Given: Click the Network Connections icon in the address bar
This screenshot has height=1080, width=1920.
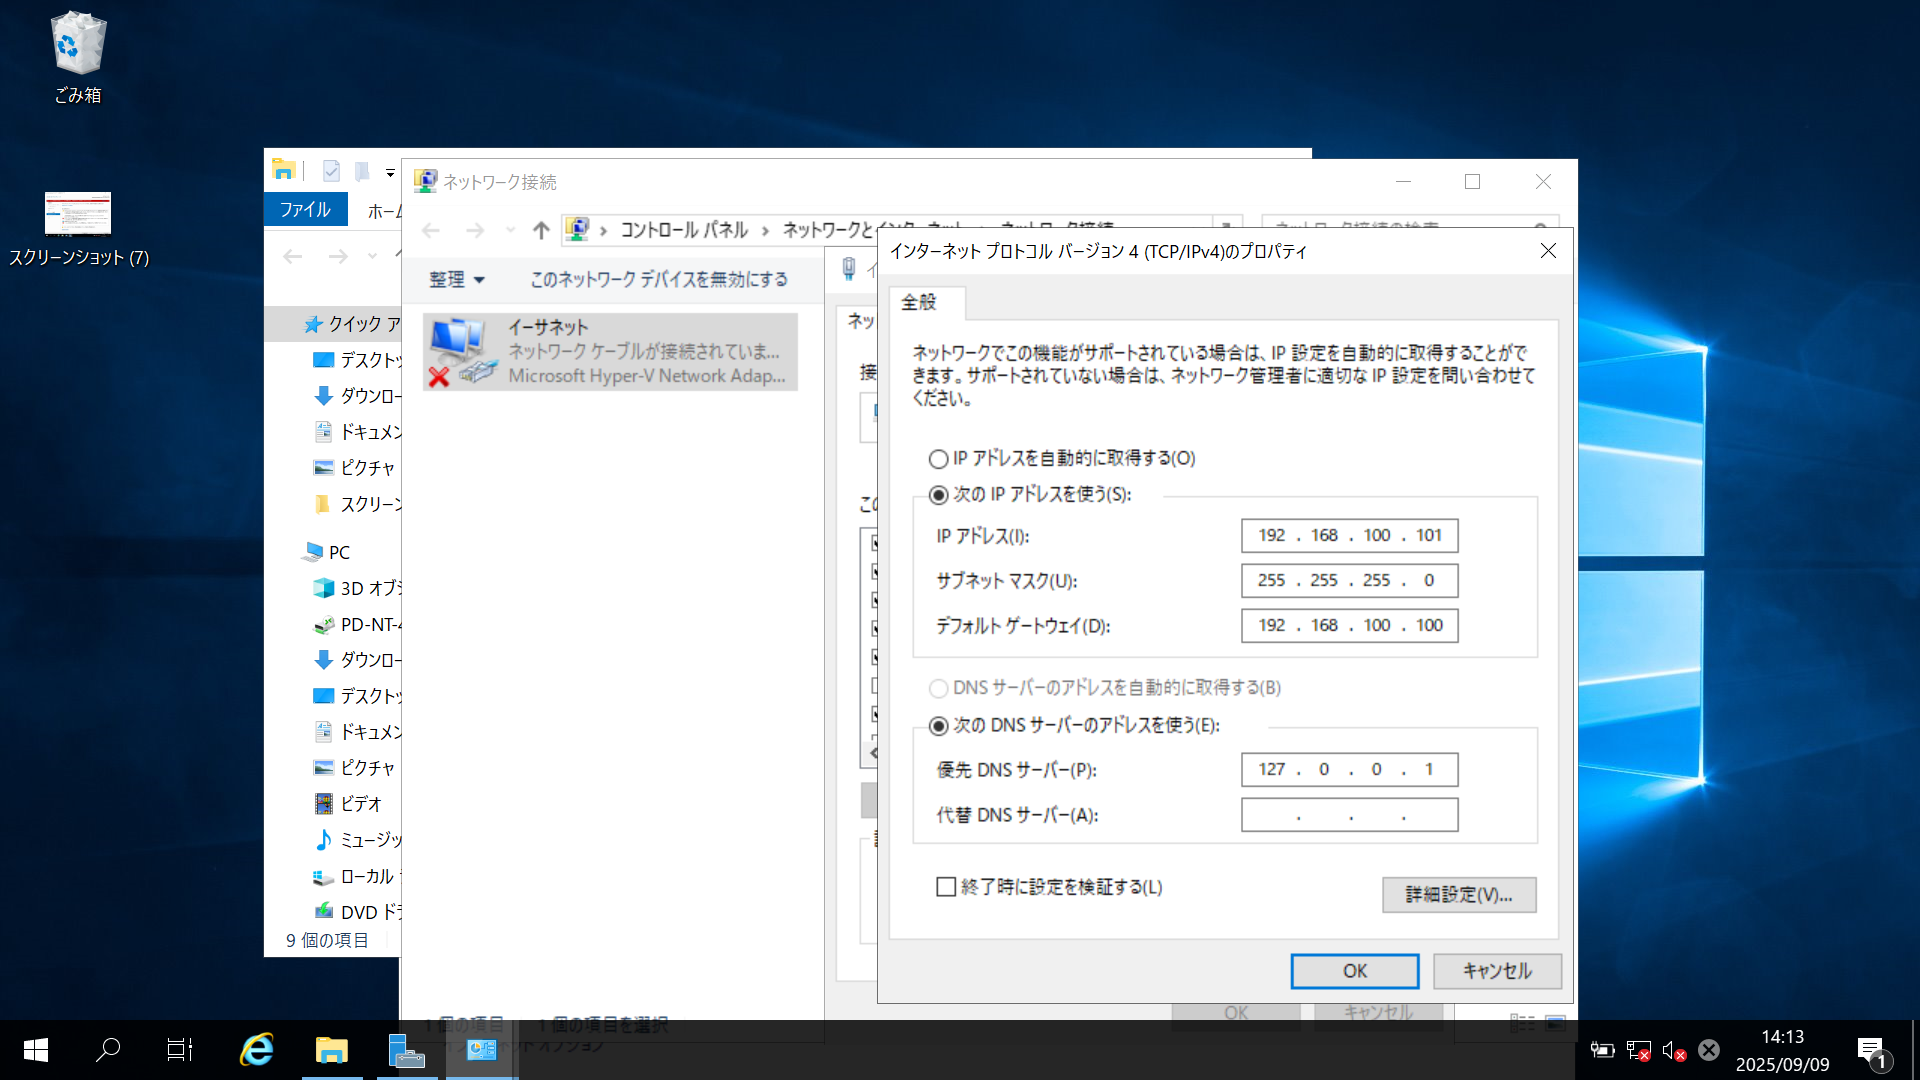Looking at the screenshot, I should coord(577,229).
